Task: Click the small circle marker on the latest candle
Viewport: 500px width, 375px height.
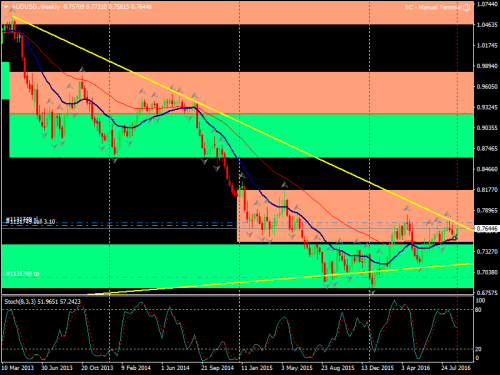Action: (x=455, y=238)
